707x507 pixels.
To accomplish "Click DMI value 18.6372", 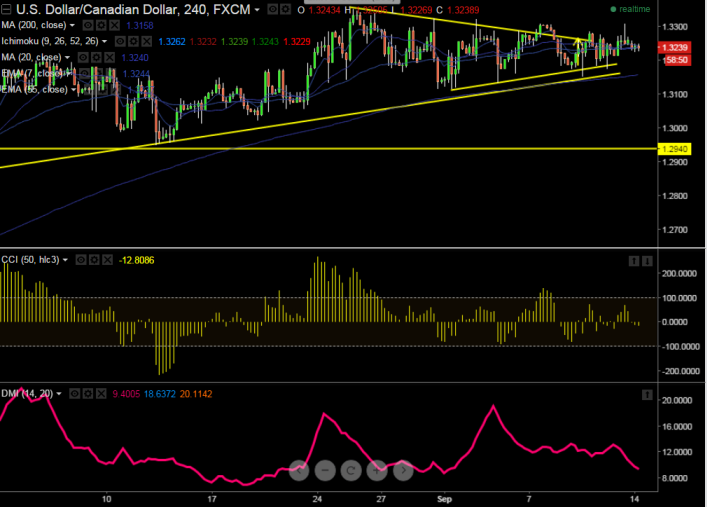I will [x=160, y=394].
